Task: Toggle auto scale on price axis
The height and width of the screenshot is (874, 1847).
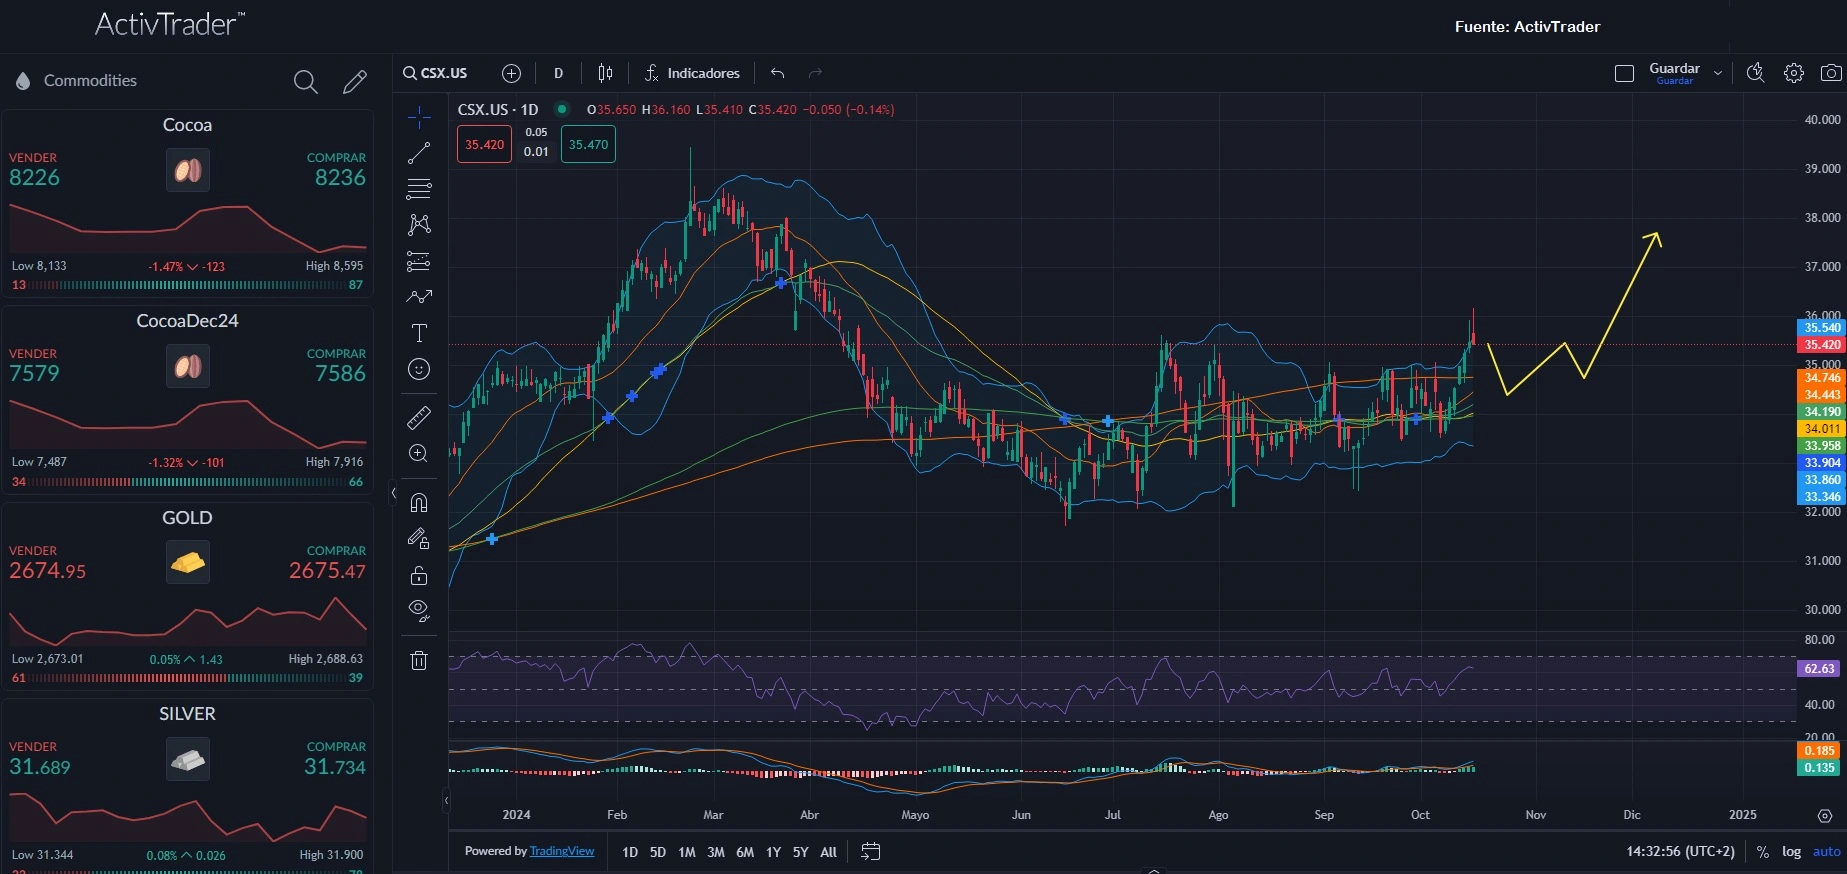Action: click(x=1826, y=852)
